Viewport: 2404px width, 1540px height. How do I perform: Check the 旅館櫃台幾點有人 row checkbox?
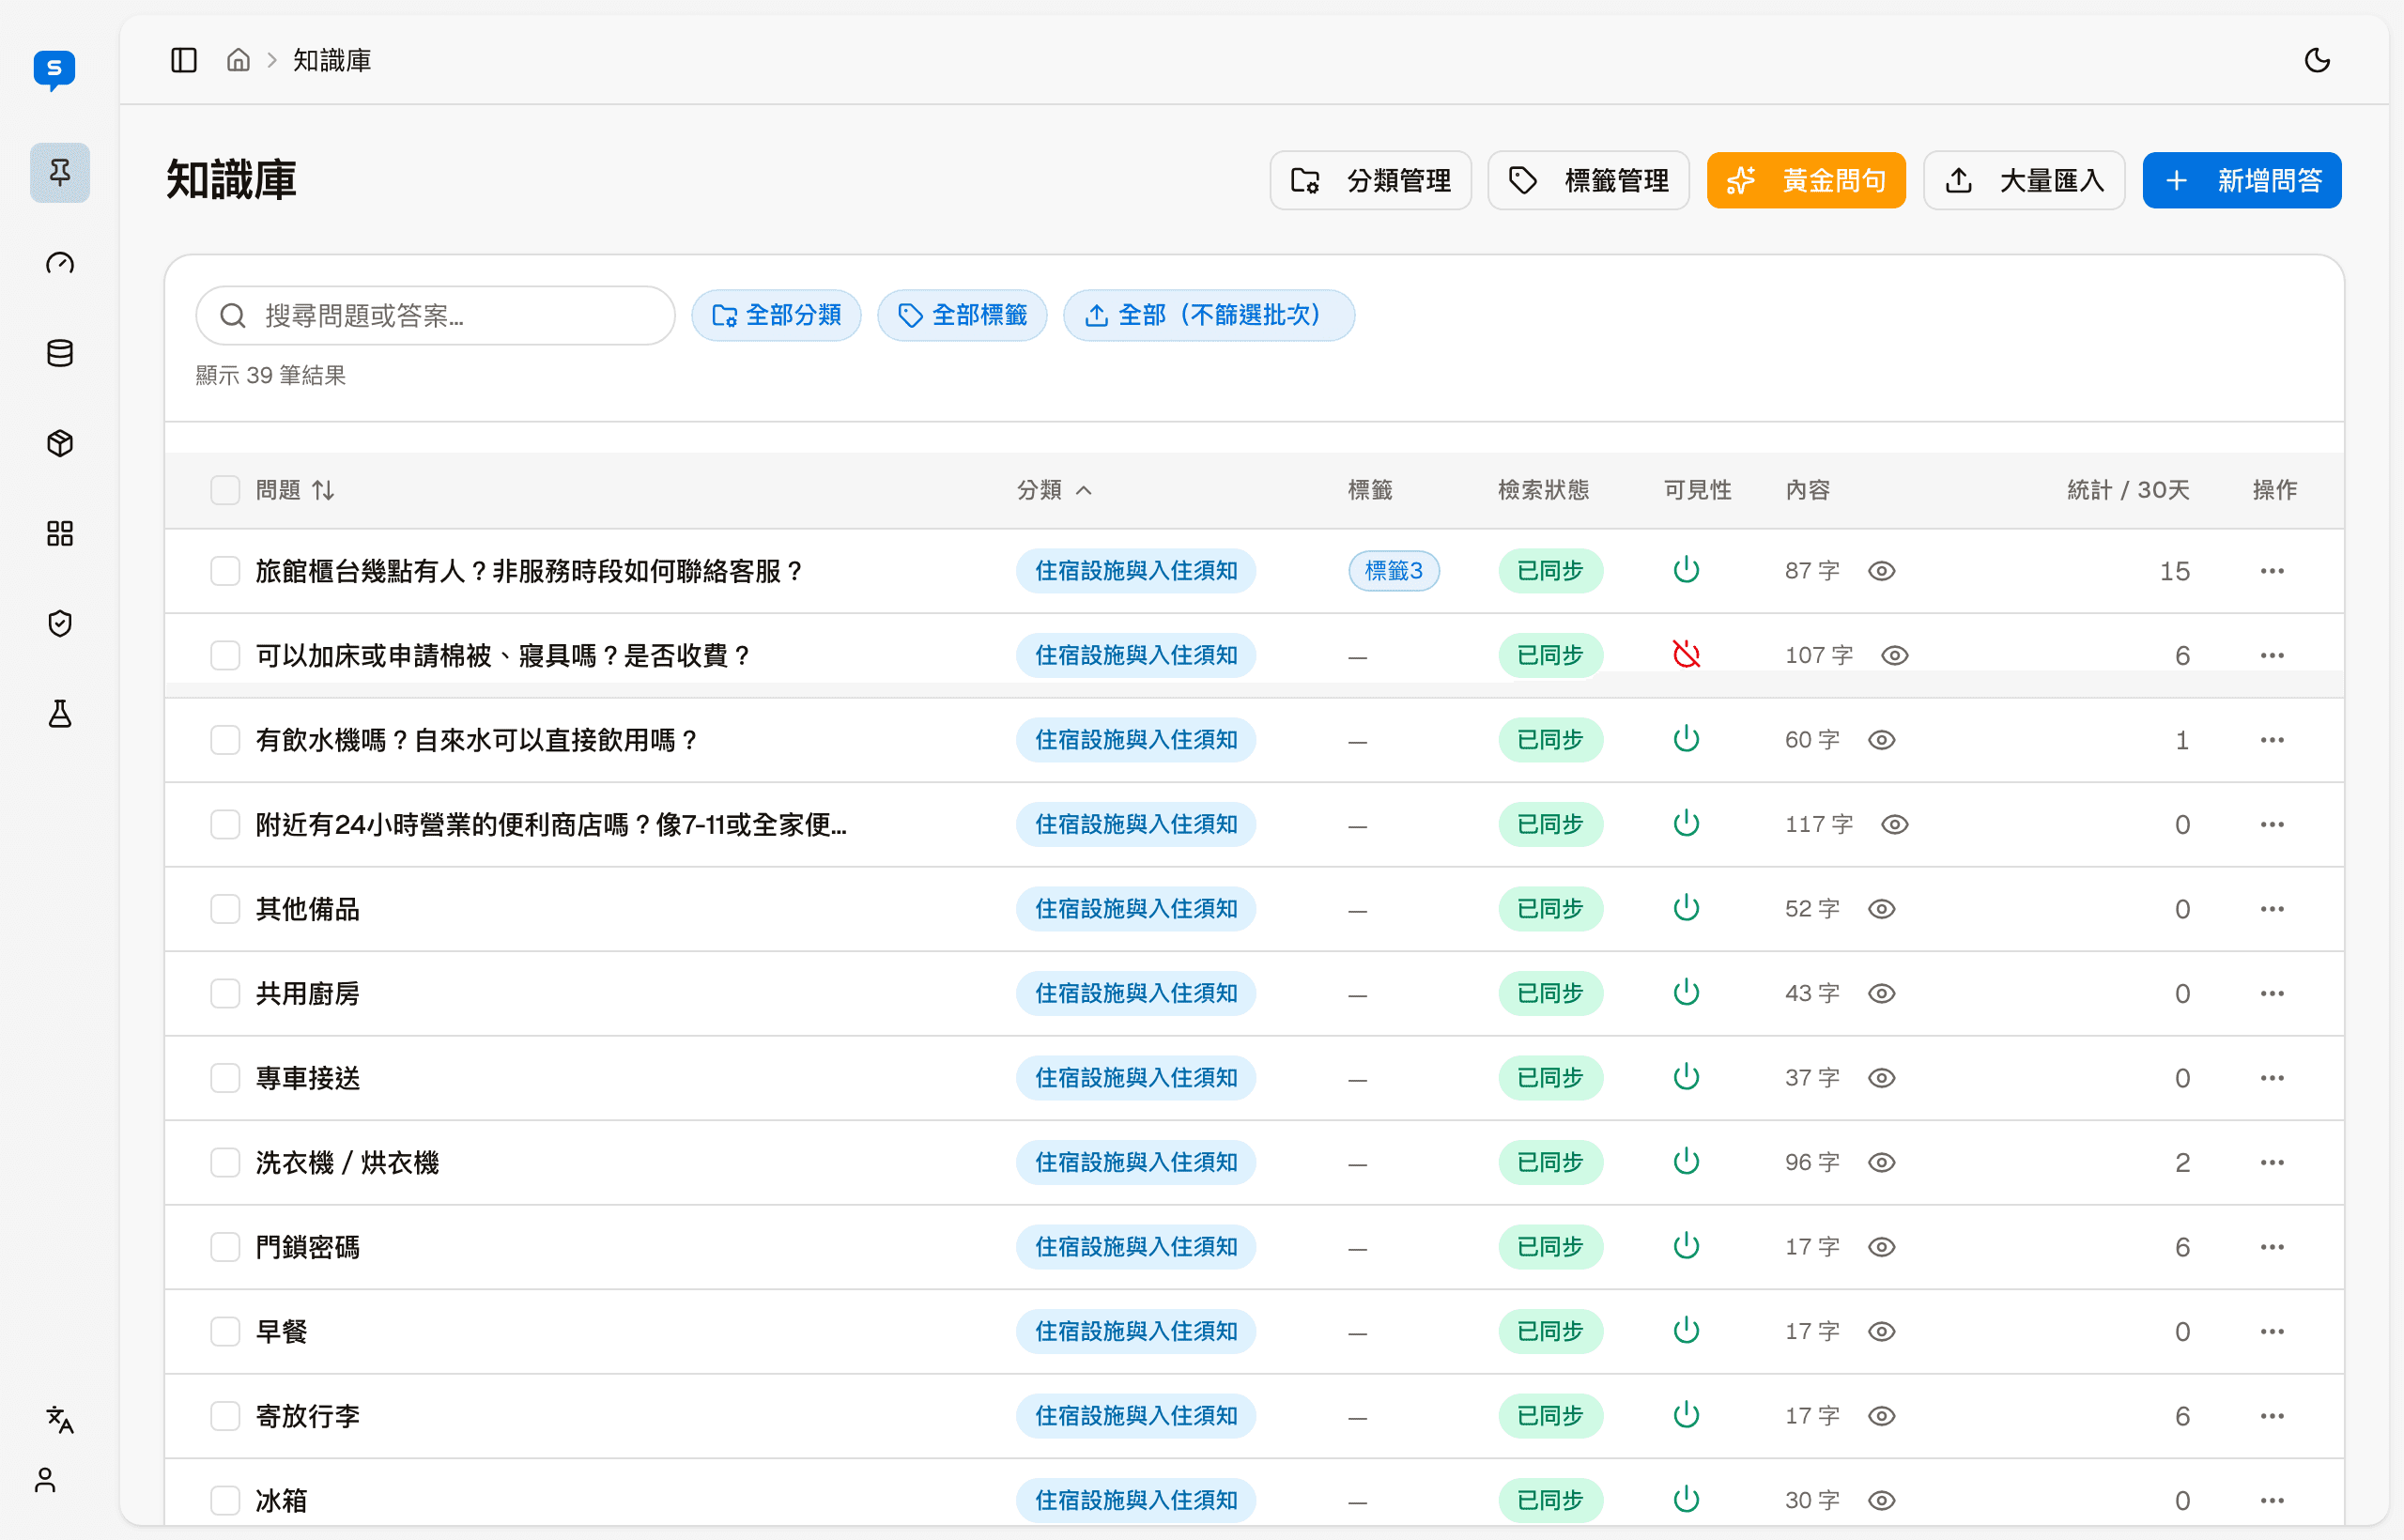(225, 571)
